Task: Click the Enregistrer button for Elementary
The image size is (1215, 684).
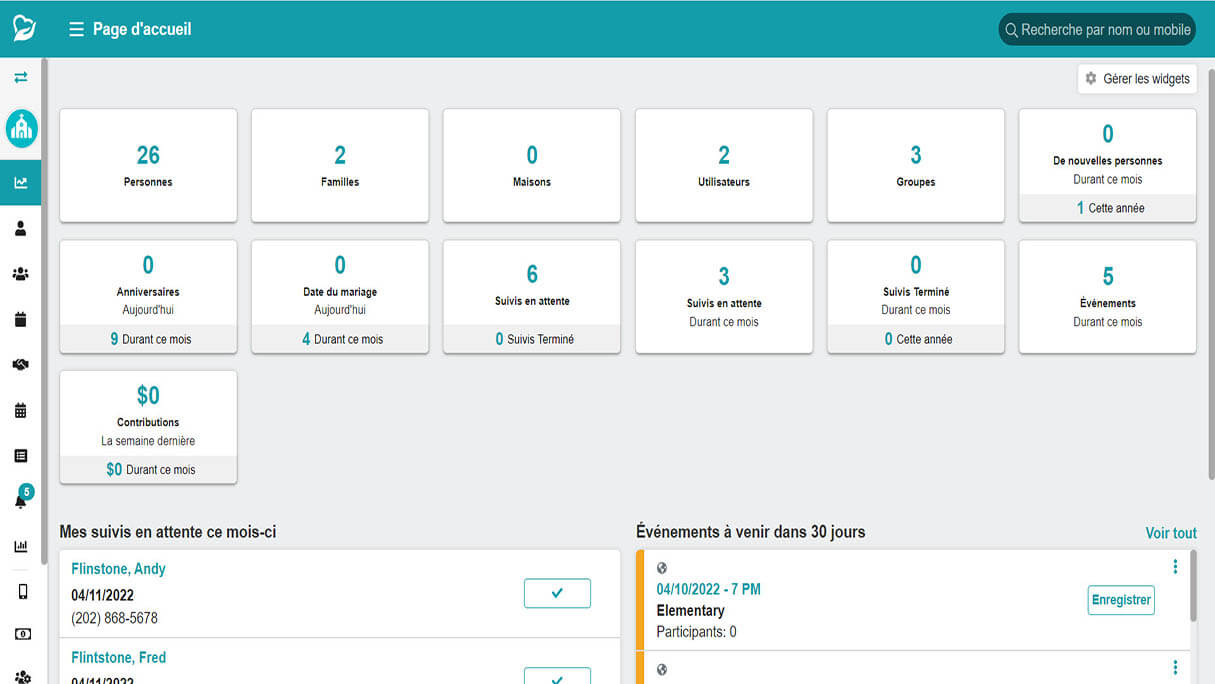Action: [x=1121, y=600]
